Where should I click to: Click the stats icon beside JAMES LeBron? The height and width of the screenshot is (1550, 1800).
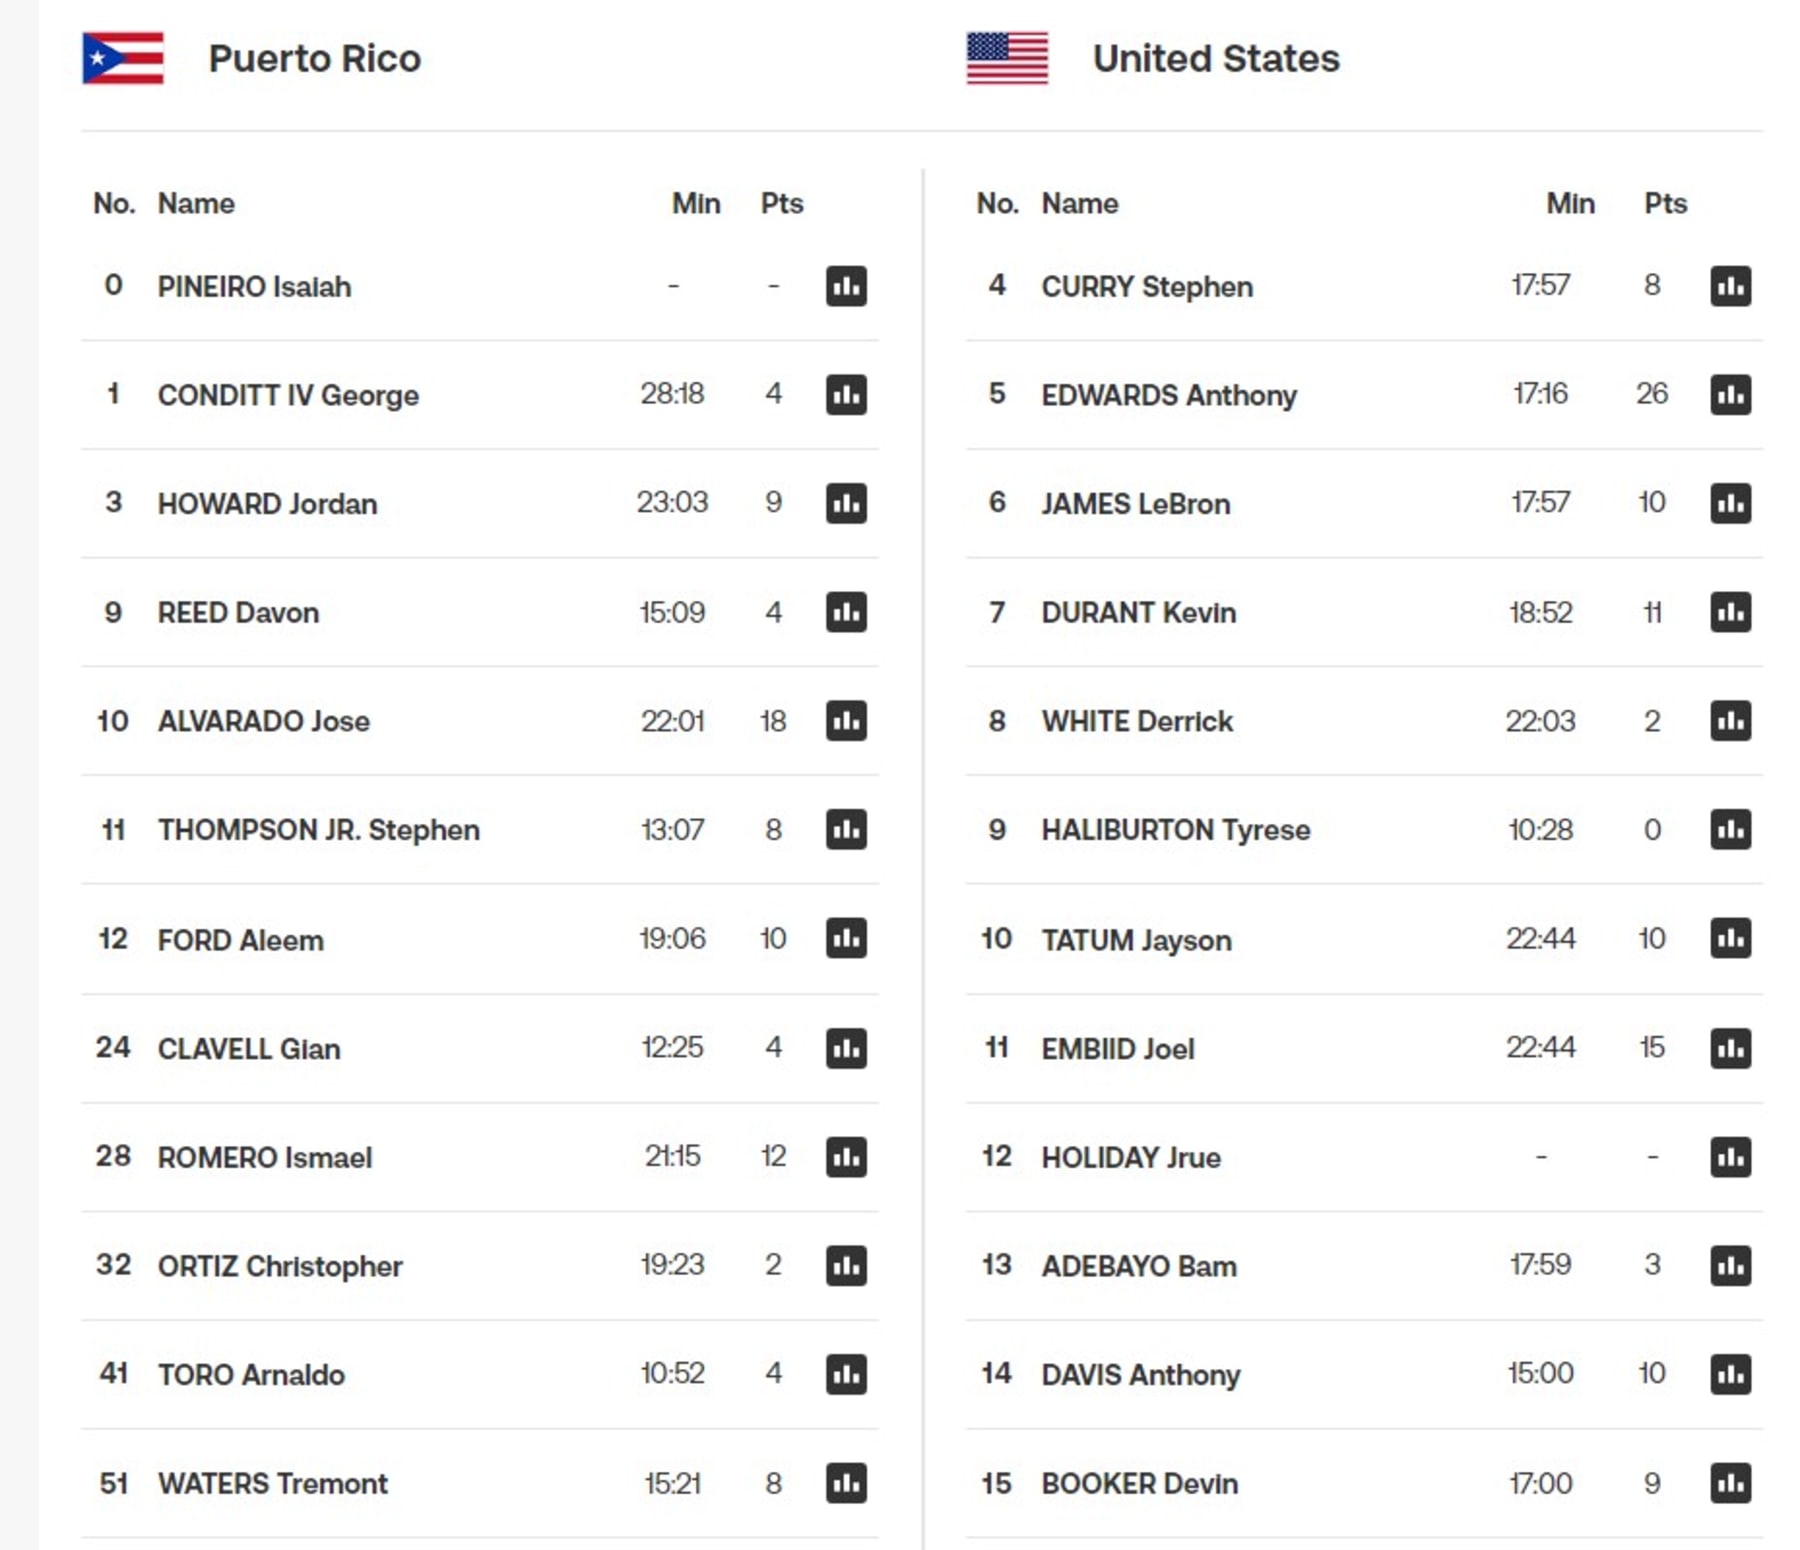[1731, 504]
